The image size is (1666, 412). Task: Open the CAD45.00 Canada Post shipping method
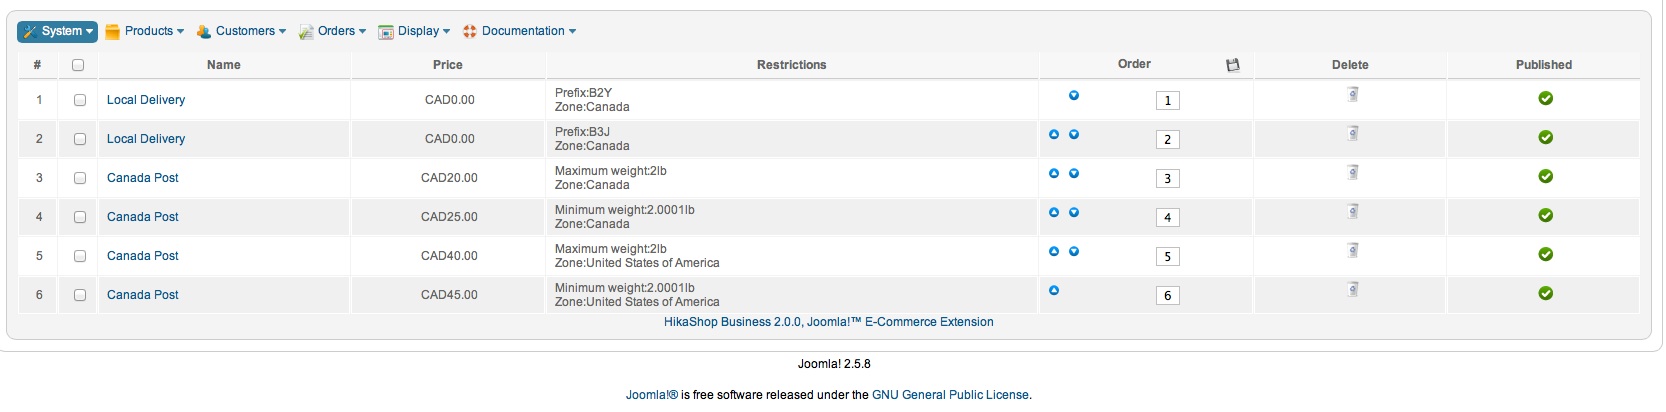(143, 295)
